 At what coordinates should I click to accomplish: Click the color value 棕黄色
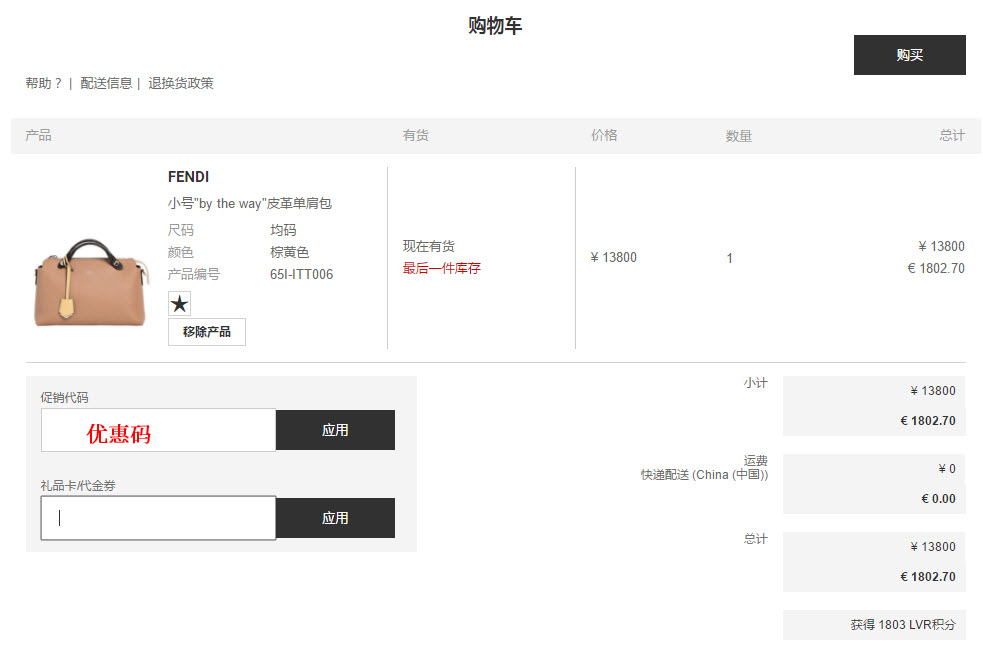(290, 253)
